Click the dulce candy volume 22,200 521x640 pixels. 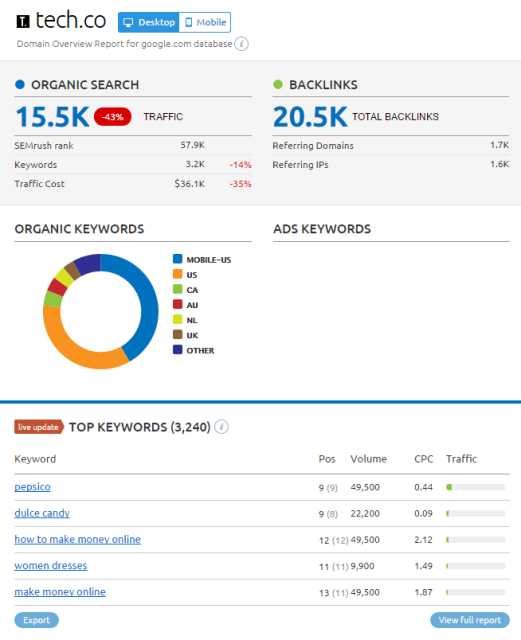[365, 513]
